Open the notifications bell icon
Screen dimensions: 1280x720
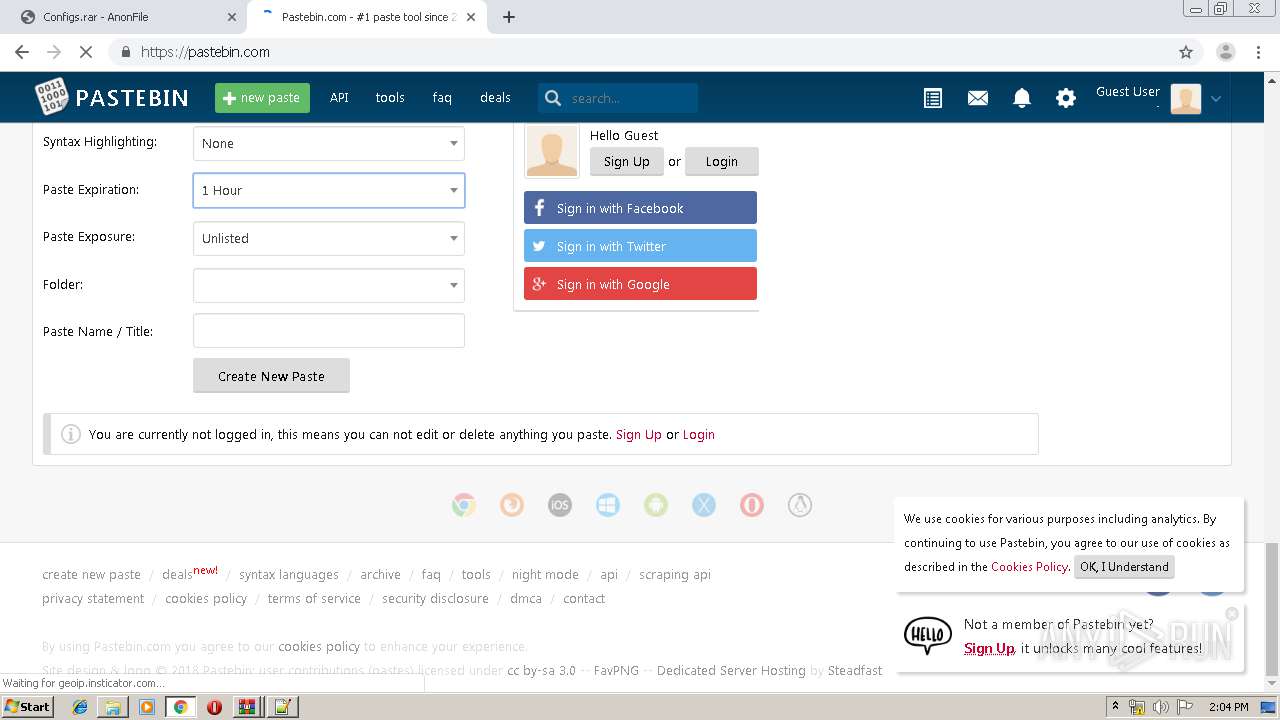[x=1022, y=98]
